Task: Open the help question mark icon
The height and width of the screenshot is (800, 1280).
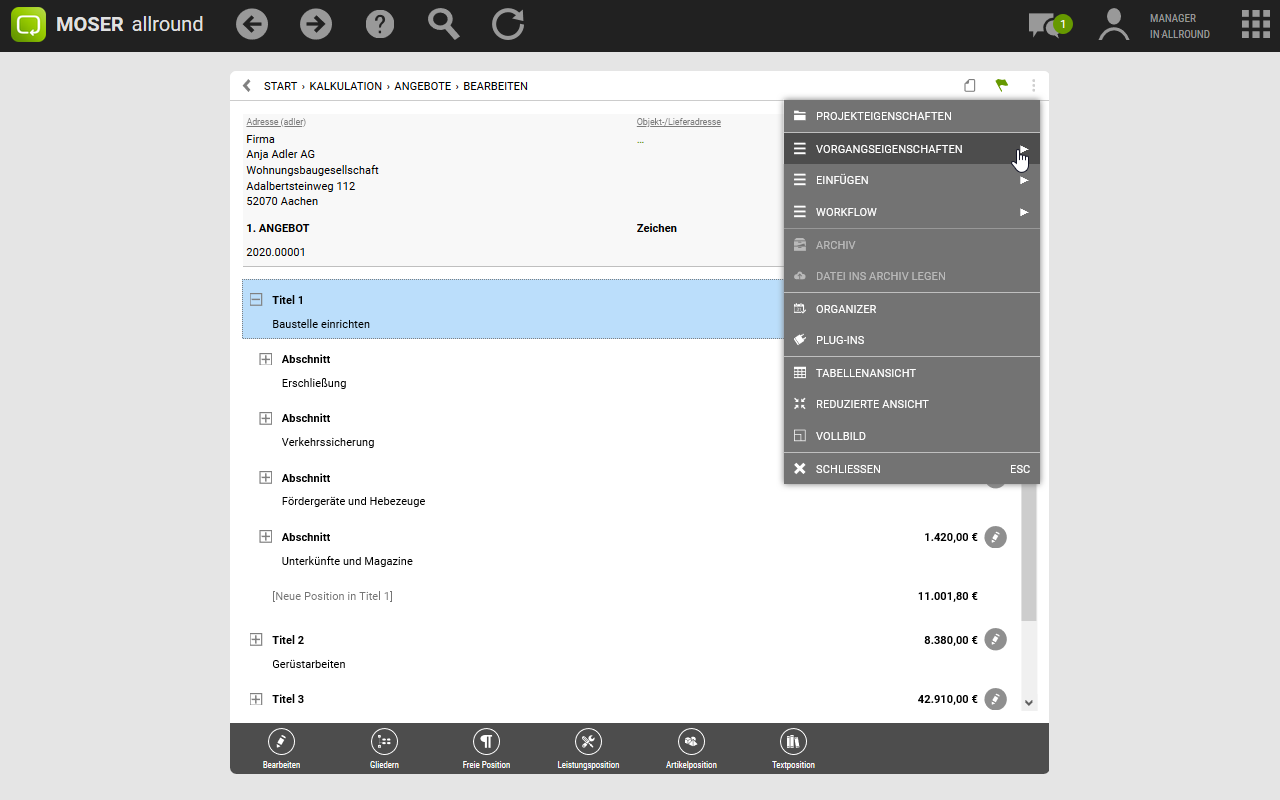Action: click(380, 25)
